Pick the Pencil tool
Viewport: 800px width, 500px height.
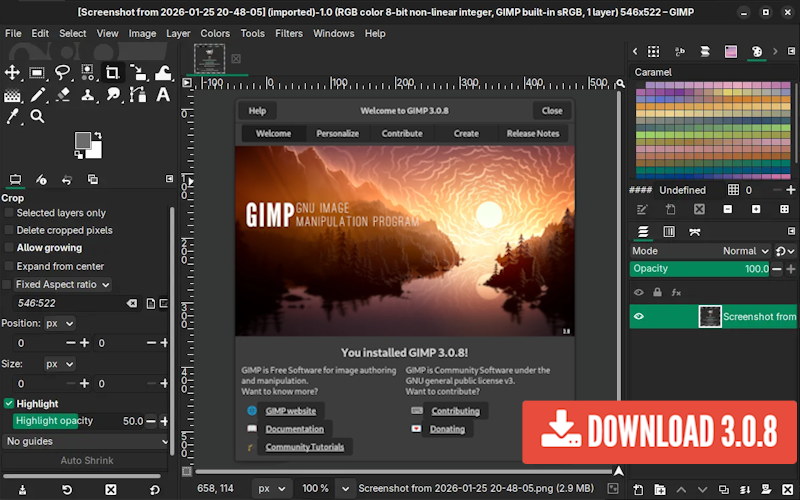(x=38, y=95)
